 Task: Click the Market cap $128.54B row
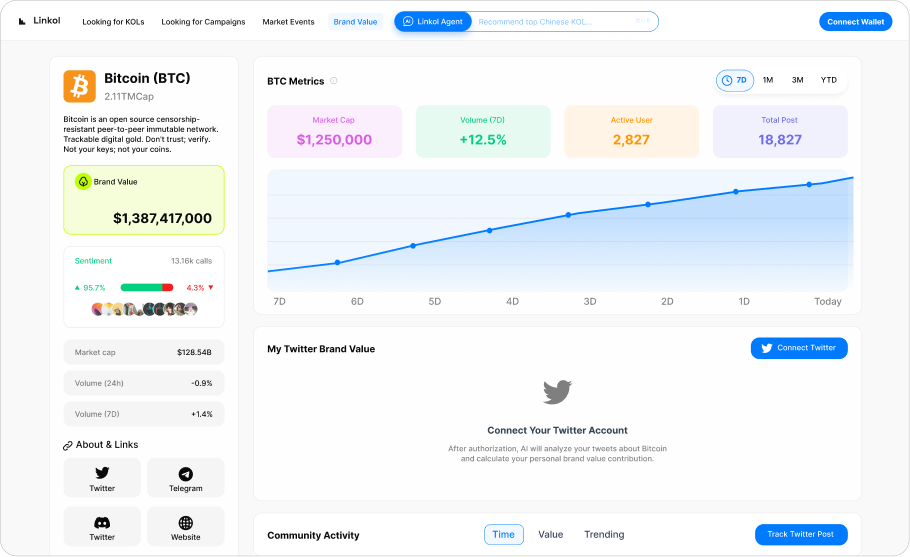coord(144,352)
